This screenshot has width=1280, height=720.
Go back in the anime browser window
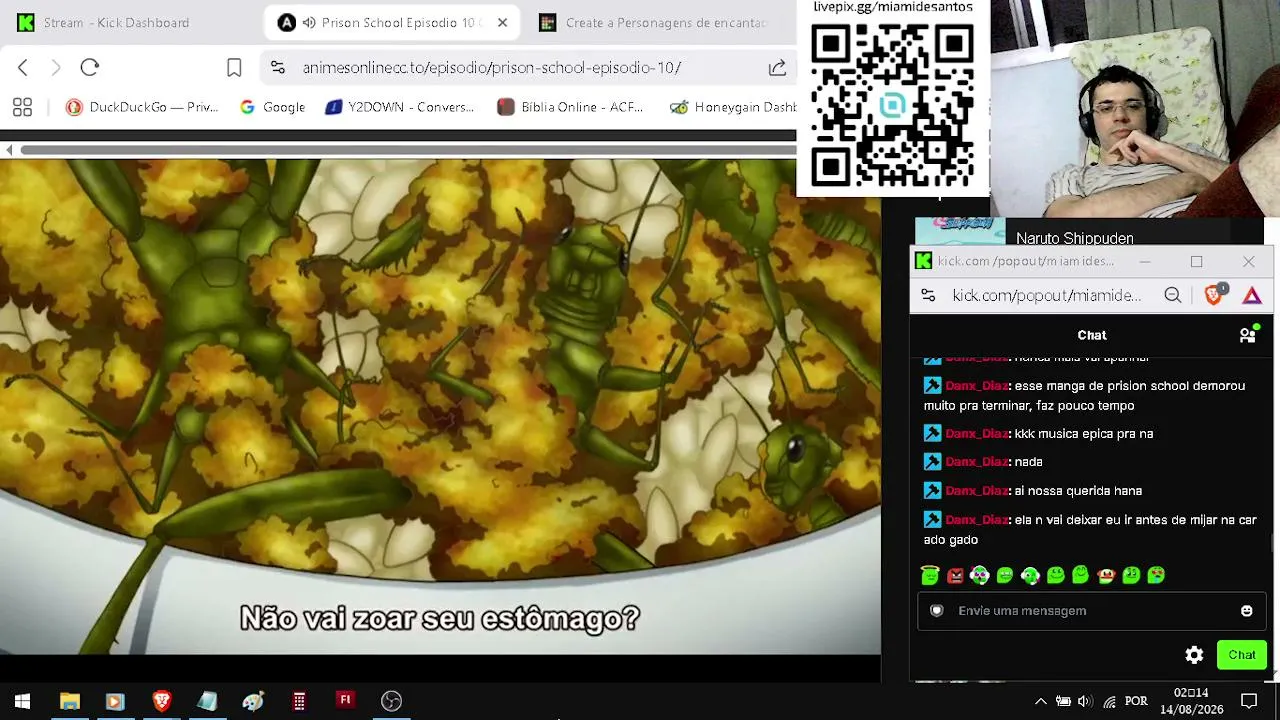(23, 67)
